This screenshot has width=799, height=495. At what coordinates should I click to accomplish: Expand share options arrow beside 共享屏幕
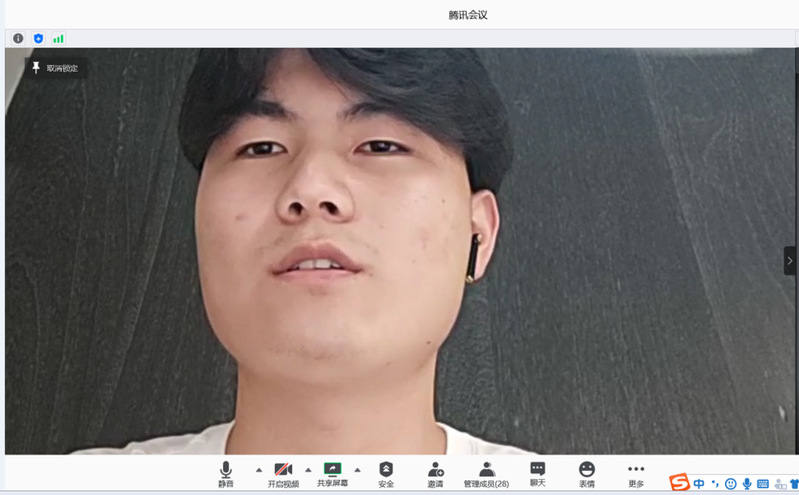[x=357, y=469]
